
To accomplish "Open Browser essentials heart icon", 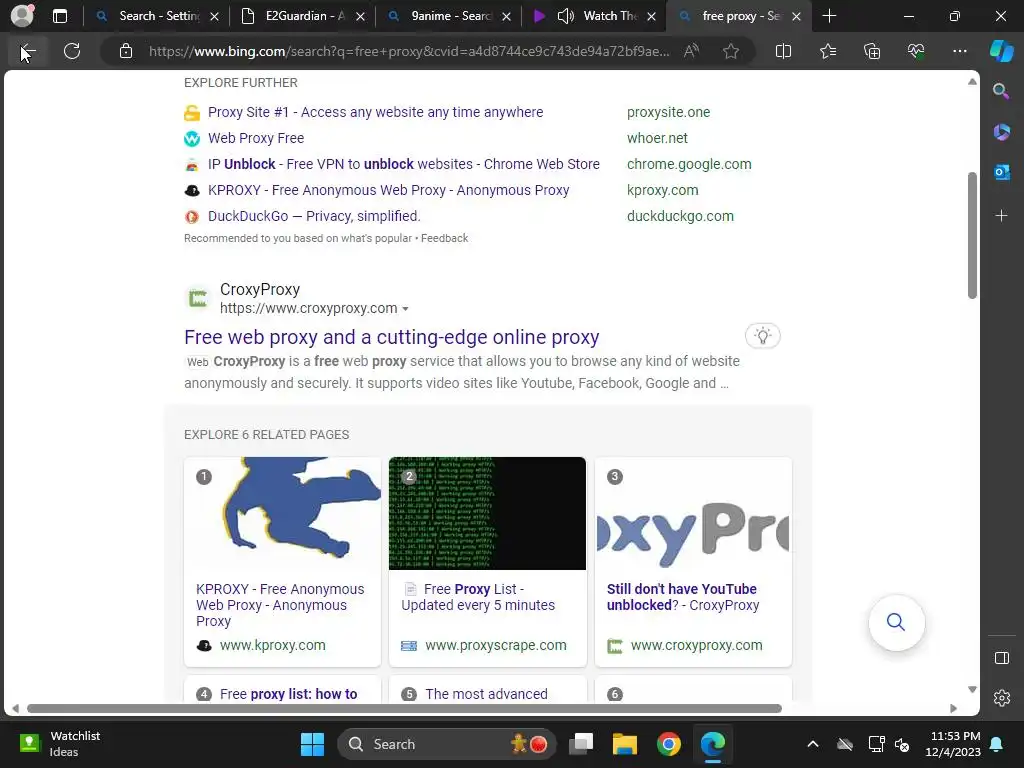I will [x=916, y=51].
